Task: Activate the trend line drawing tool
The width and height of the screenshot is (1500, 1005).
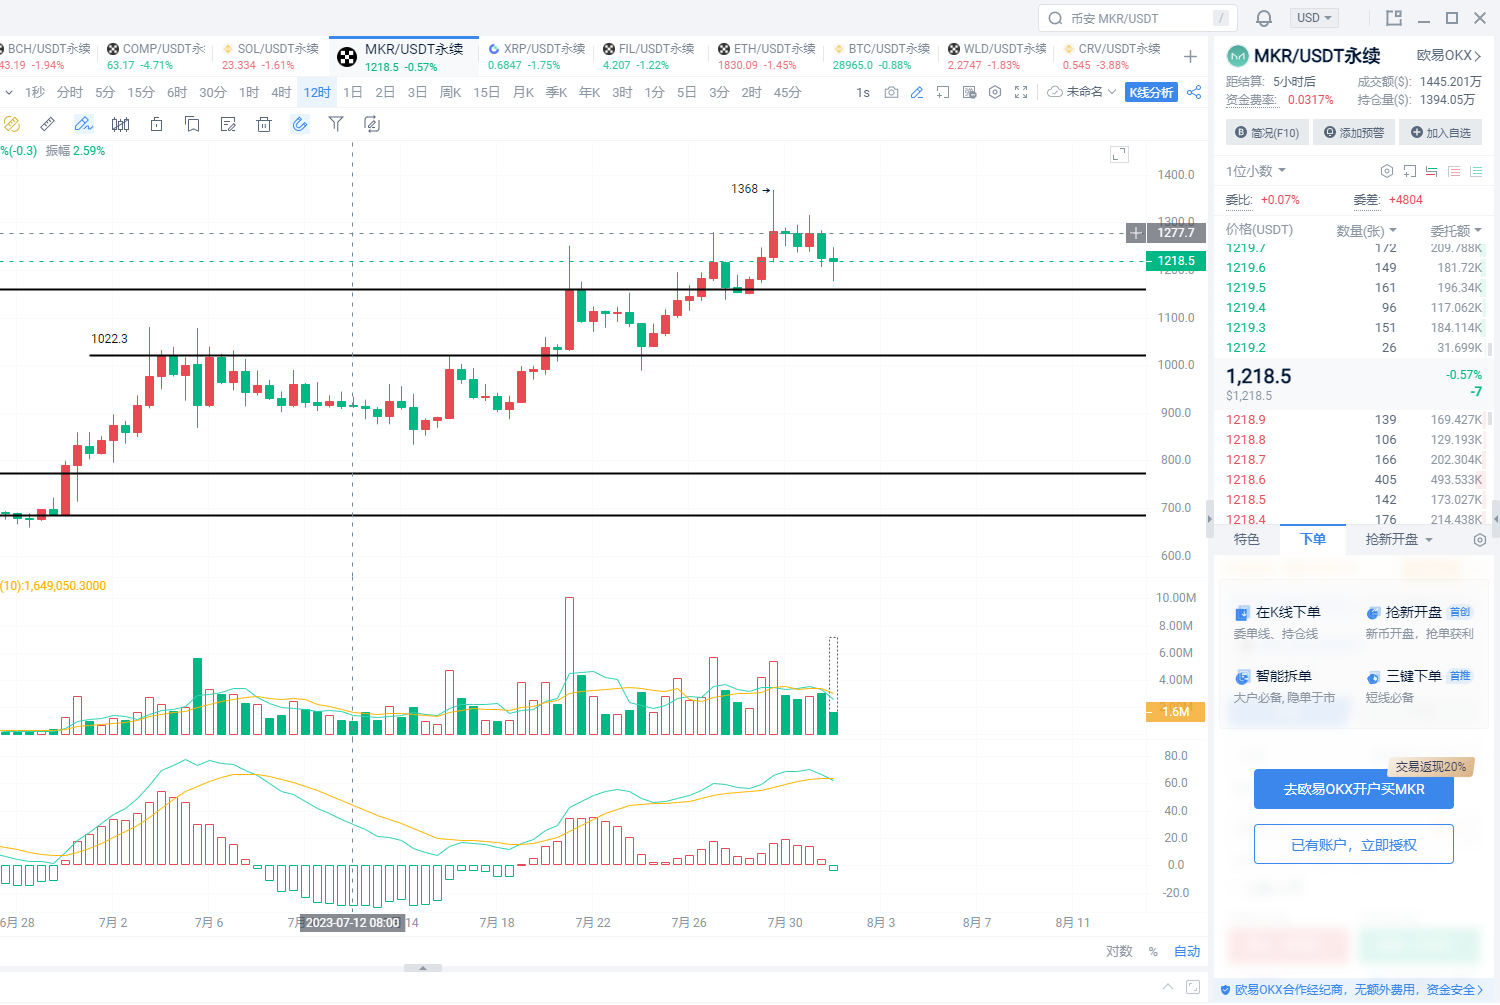Action: click(x=84, y=124)
